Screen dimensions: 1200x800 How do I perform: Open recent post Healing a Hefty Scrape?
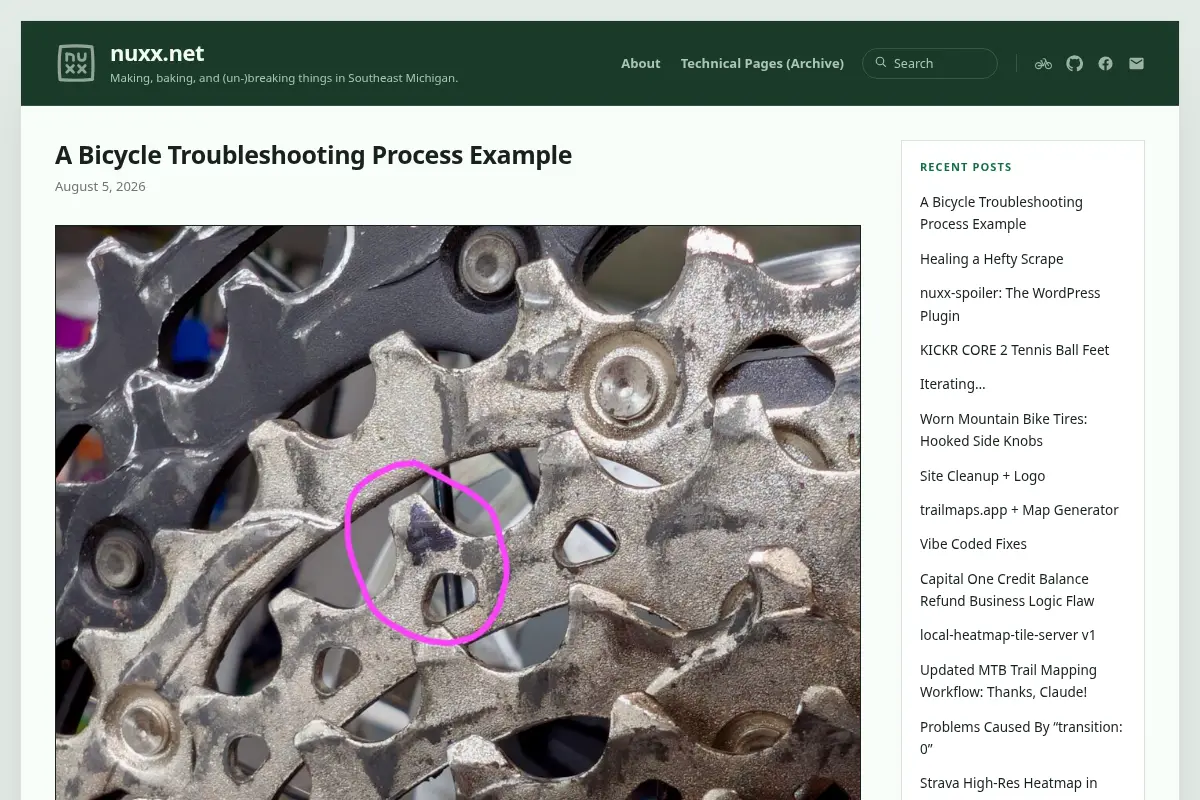(991, 259)
